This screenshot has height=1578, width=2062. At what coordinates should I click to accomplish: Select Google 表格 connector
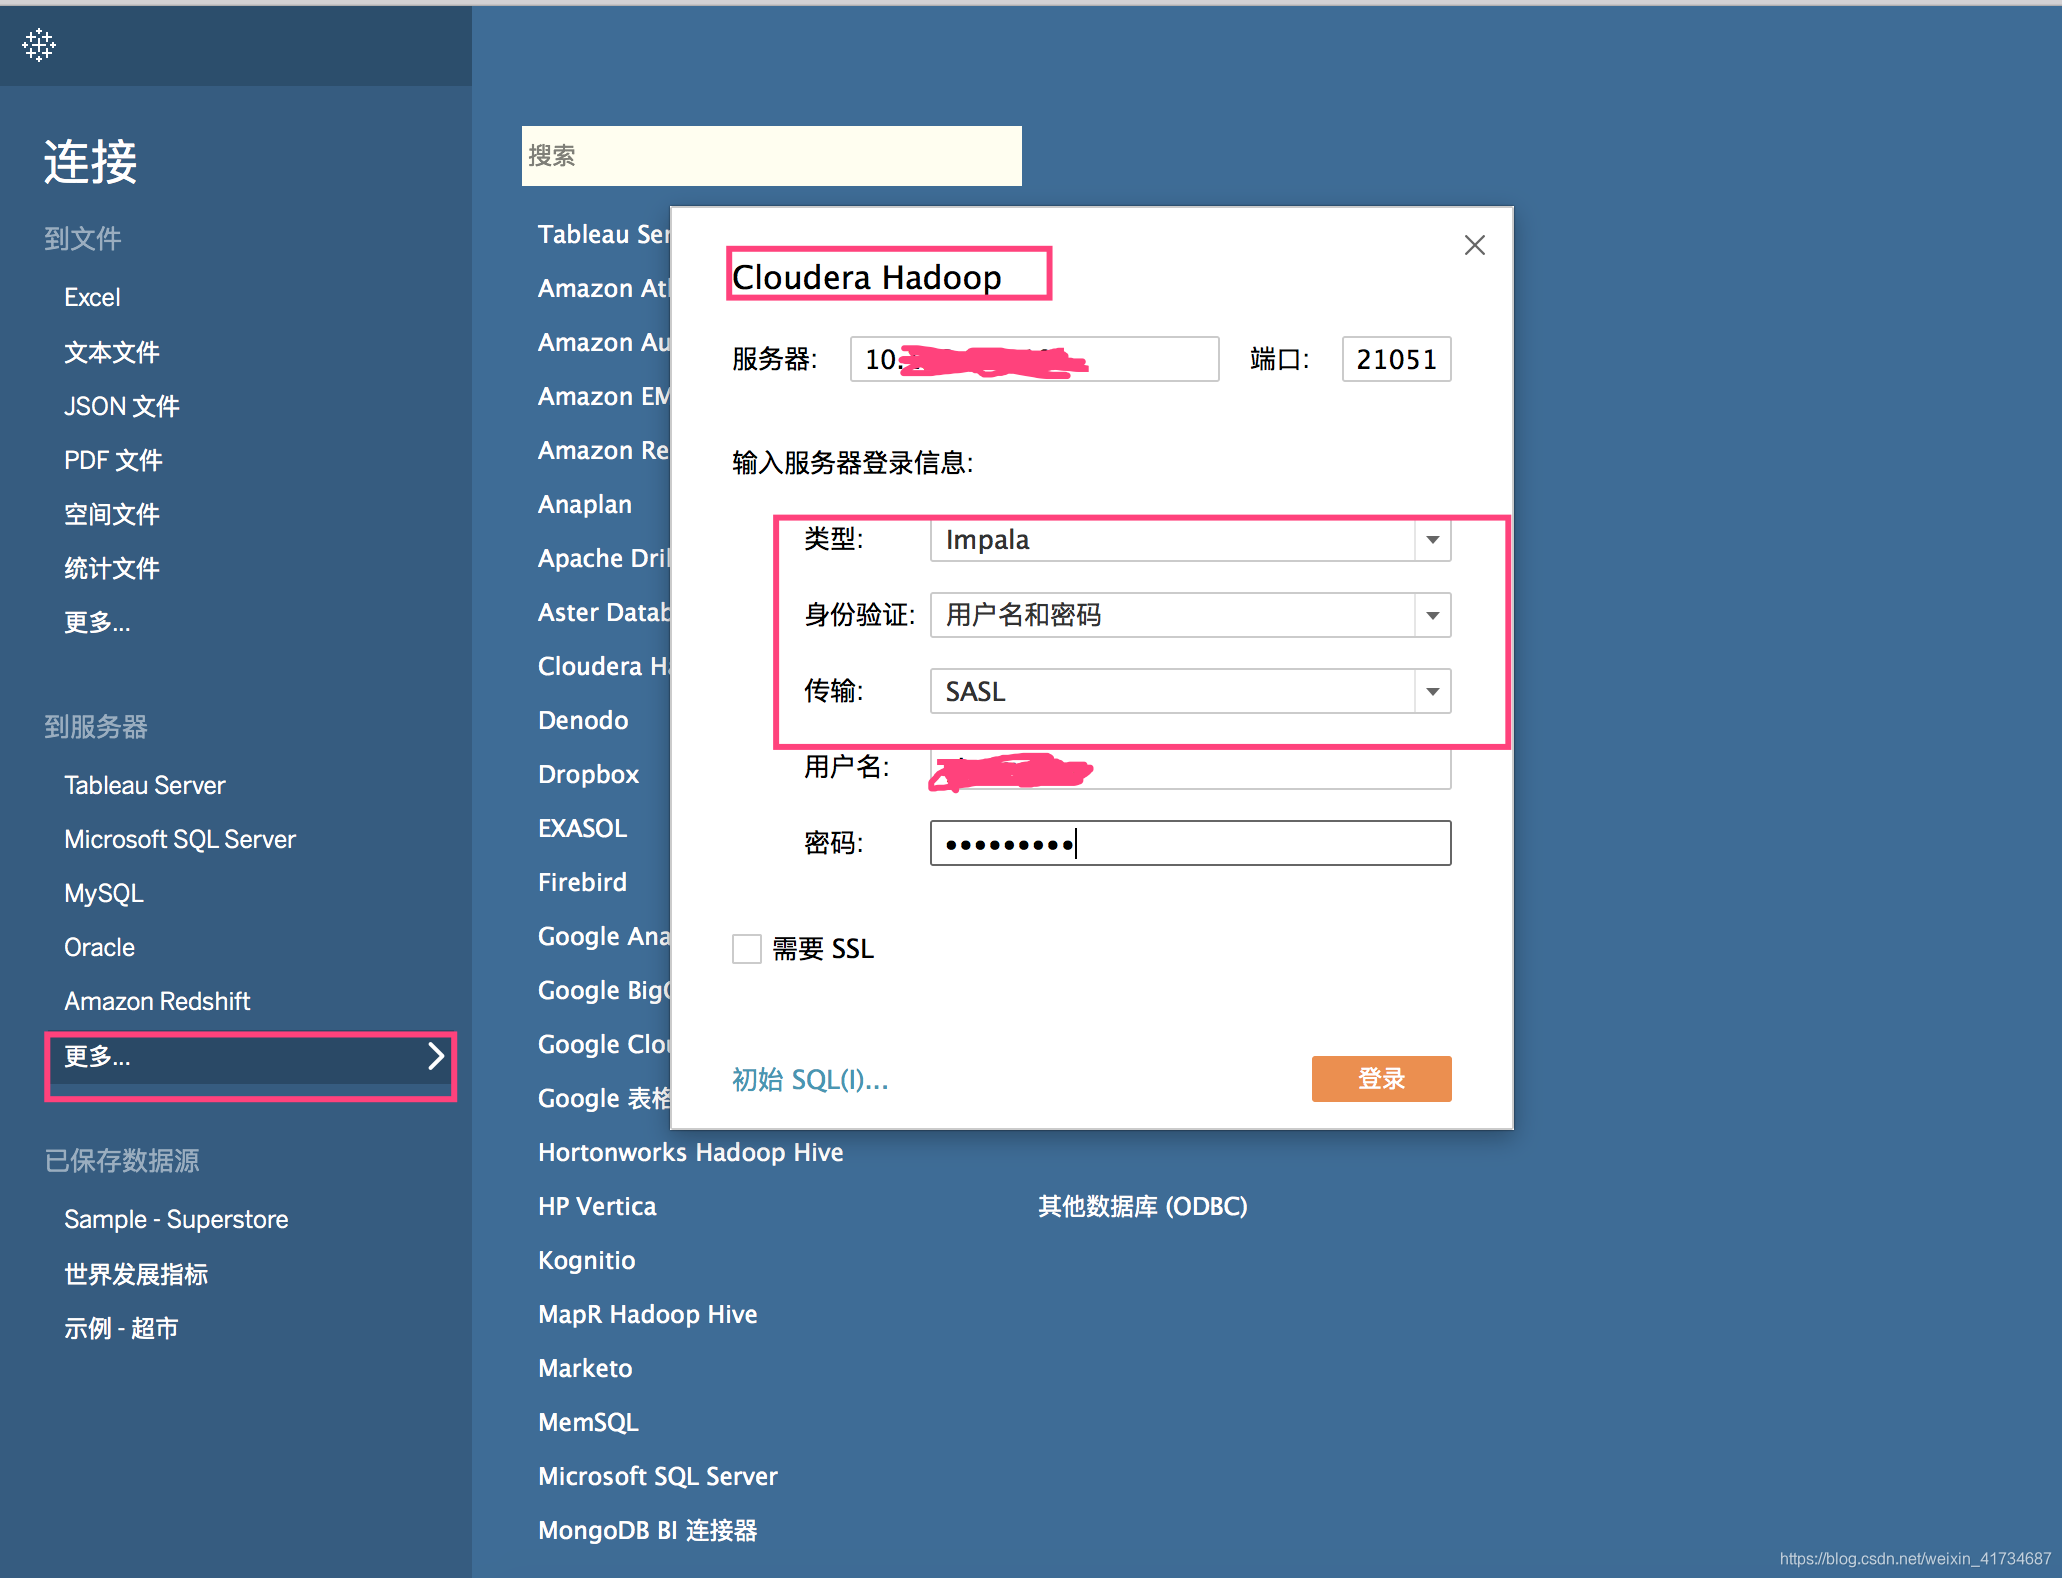(x=603, y=1098)
